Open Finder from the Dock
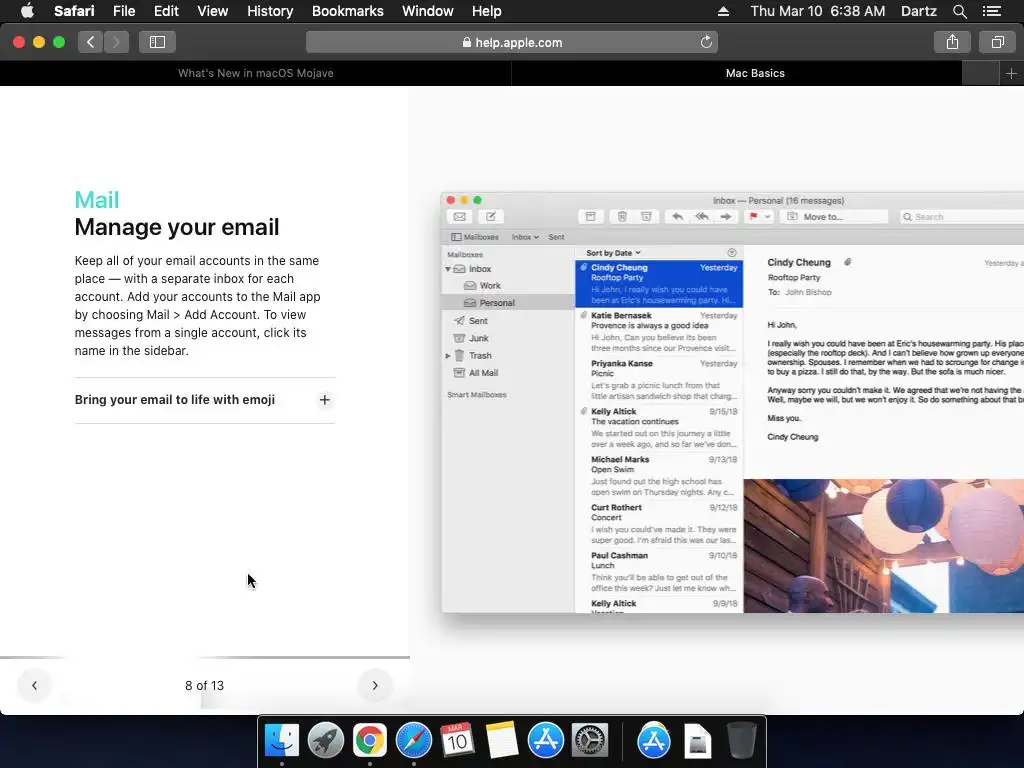Image resolution: width=1024 pixels, height=768 pixels. click(281, 741)
